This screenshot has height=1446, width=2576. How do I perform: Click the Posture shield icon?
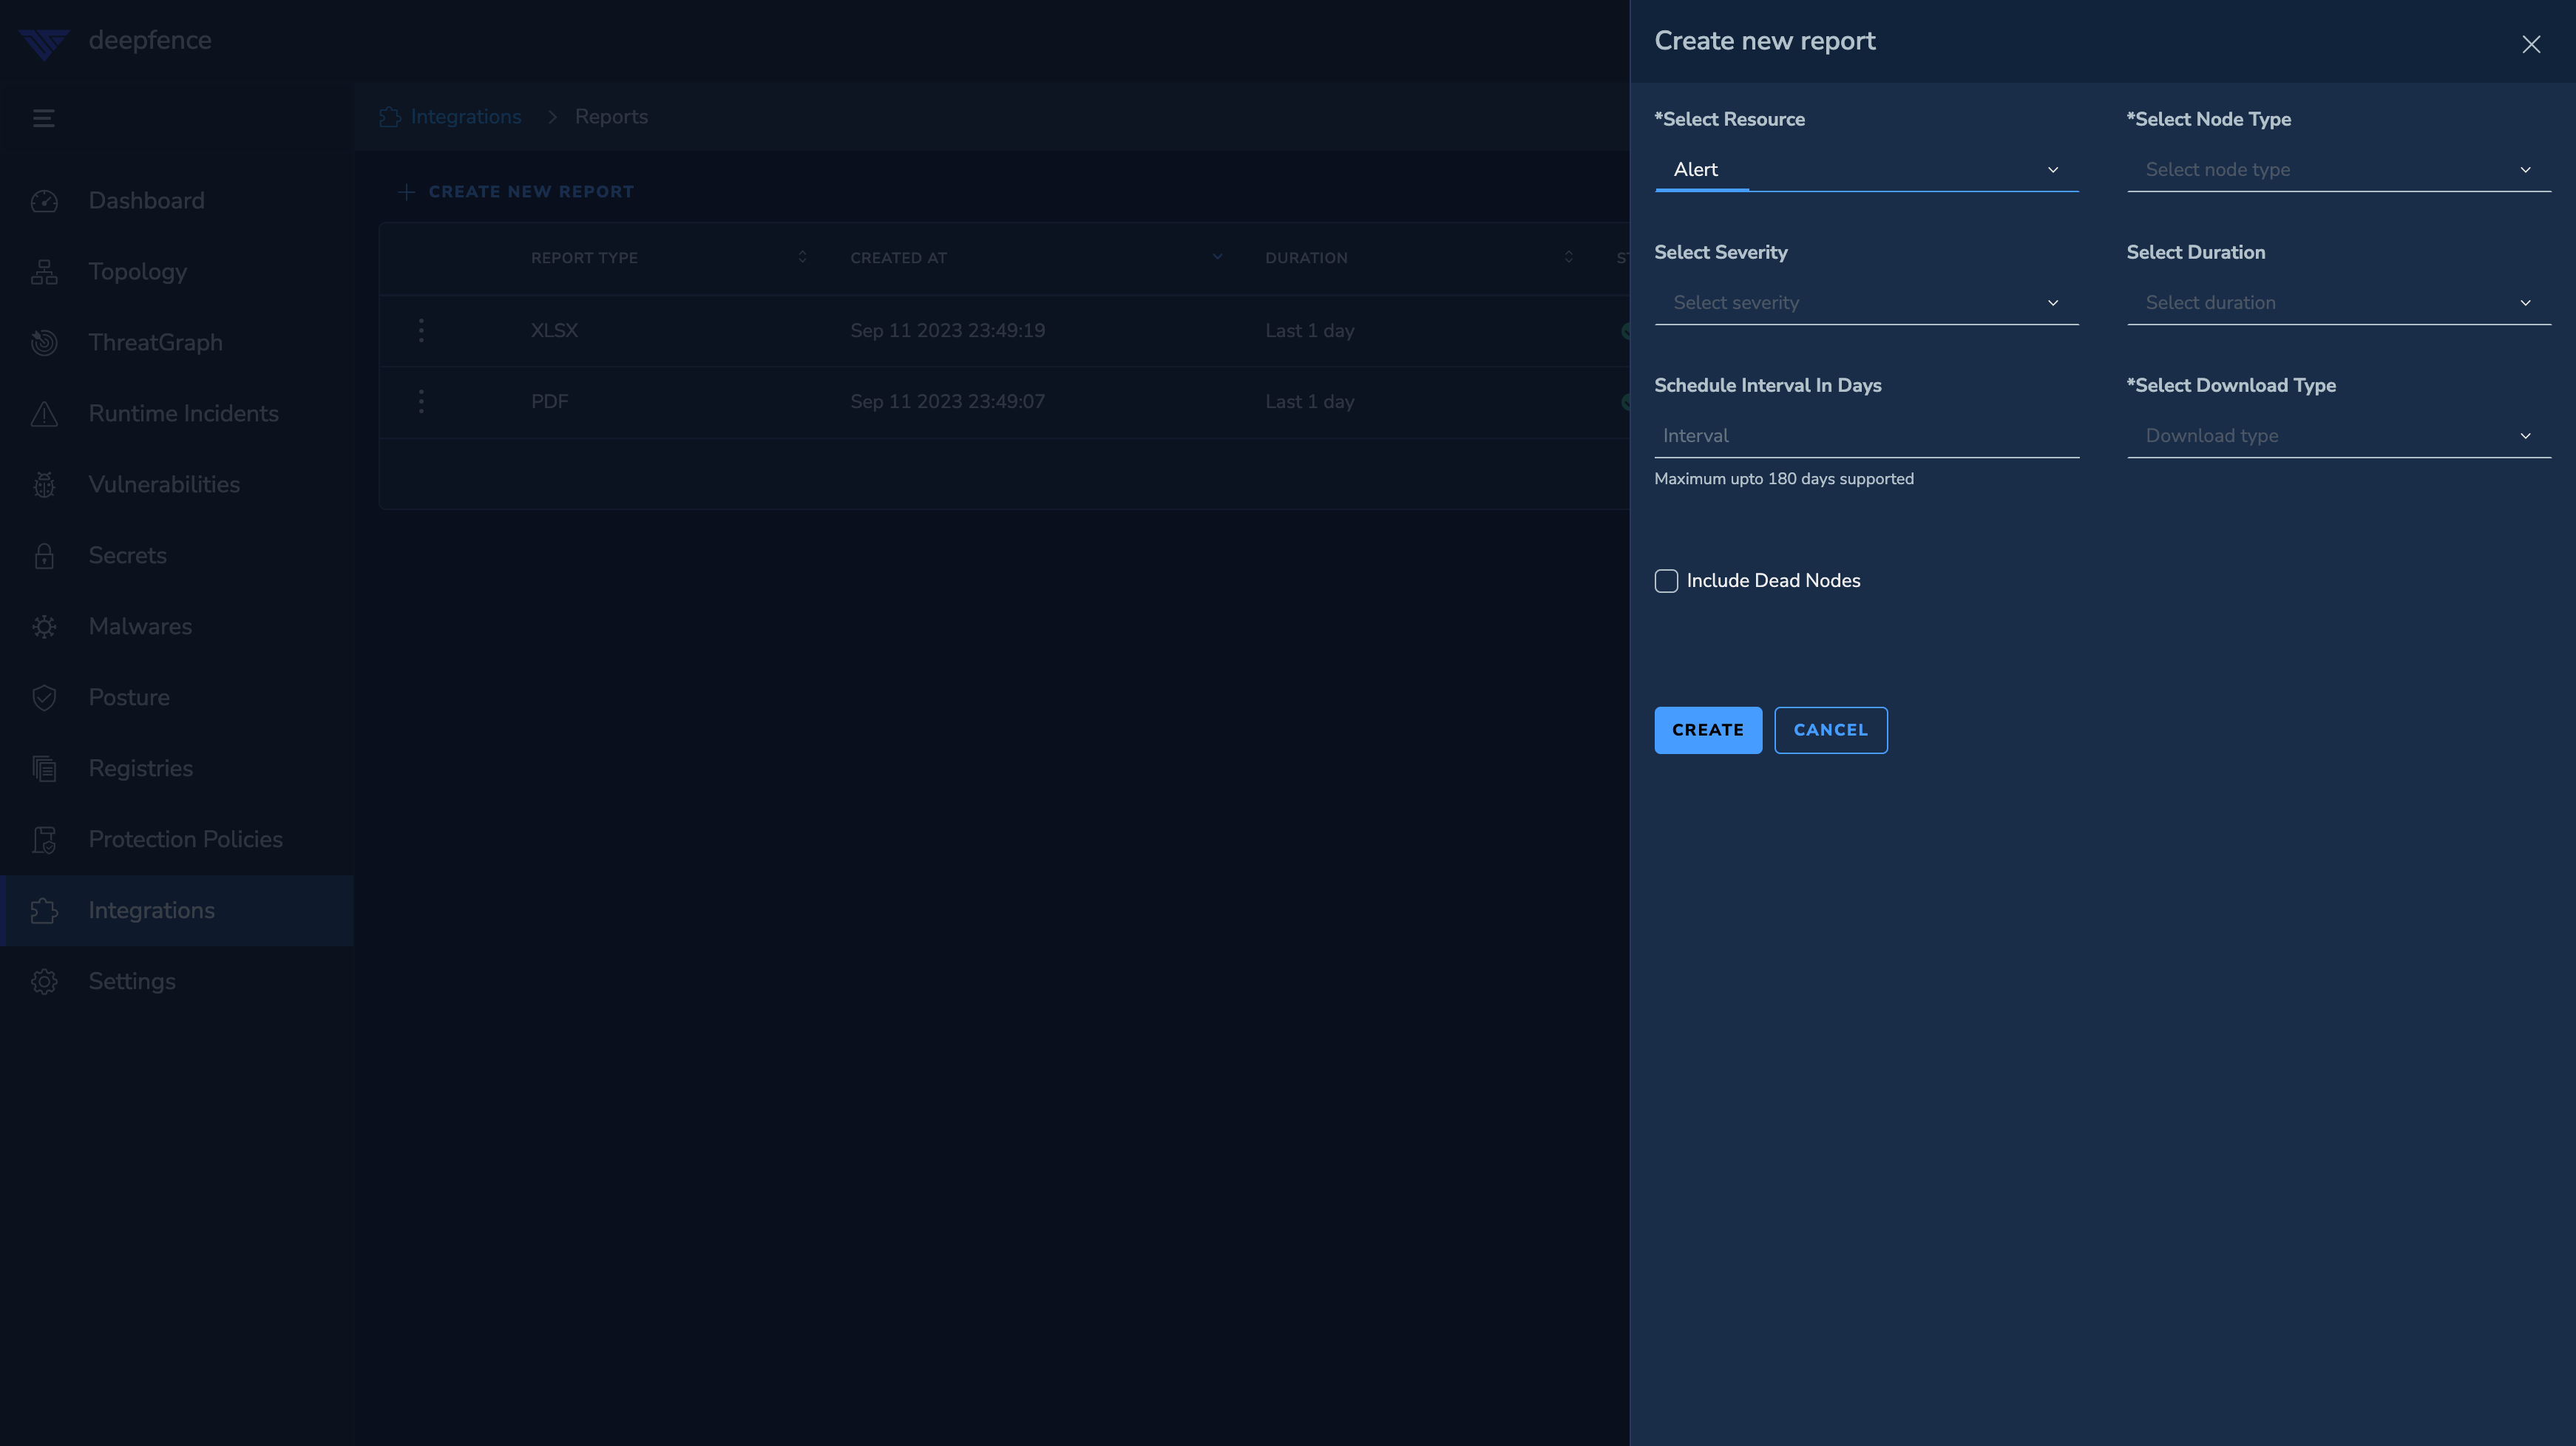tap(44, 698)
